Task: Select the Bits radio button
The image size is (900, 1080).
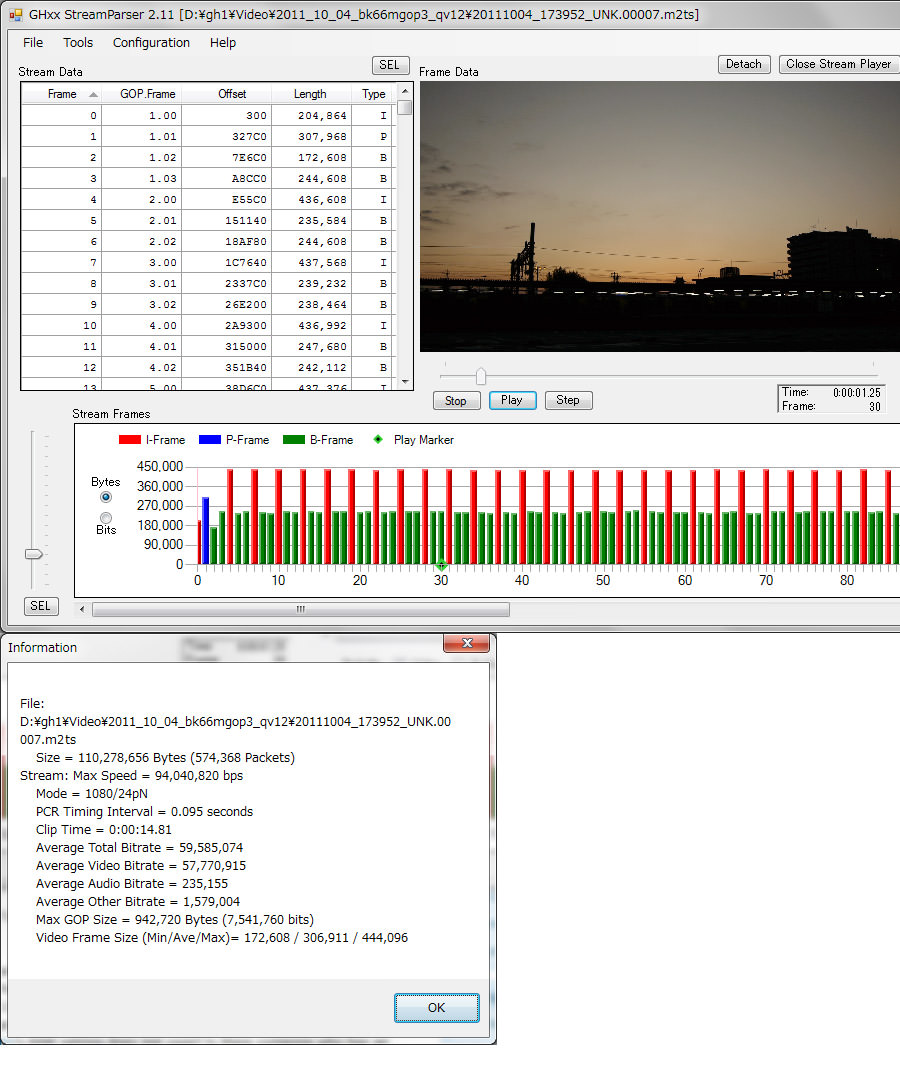Action: click(106, 517)
